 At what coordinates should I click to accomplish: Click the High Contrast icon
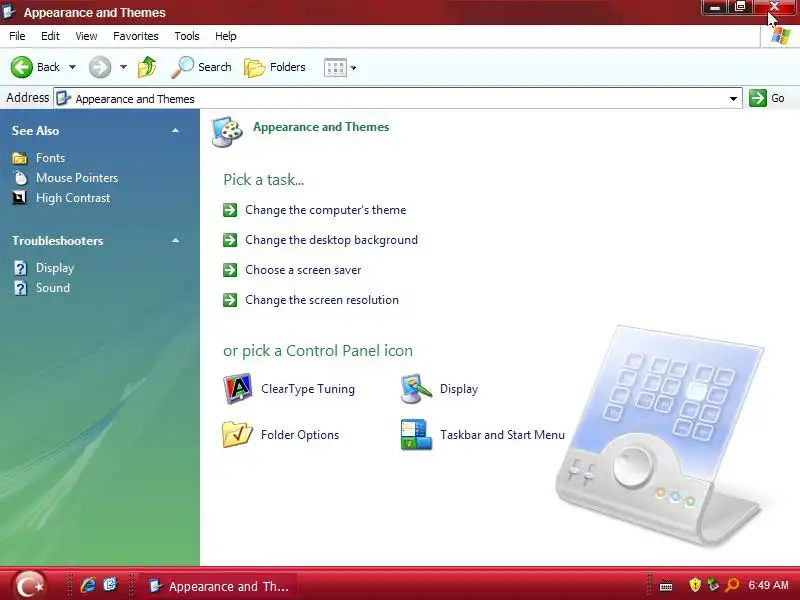point(19,198)
